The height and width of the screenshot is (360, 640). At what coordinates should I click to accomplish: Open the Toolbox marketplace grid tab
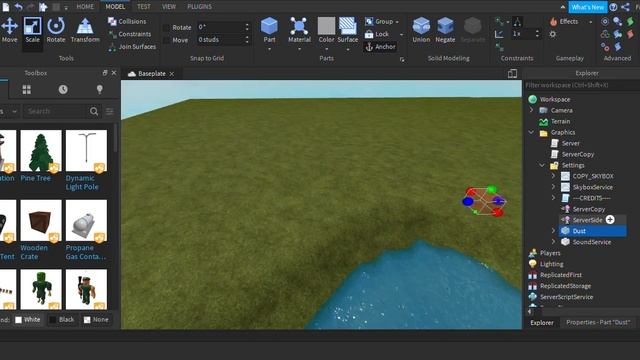(27, 89)
